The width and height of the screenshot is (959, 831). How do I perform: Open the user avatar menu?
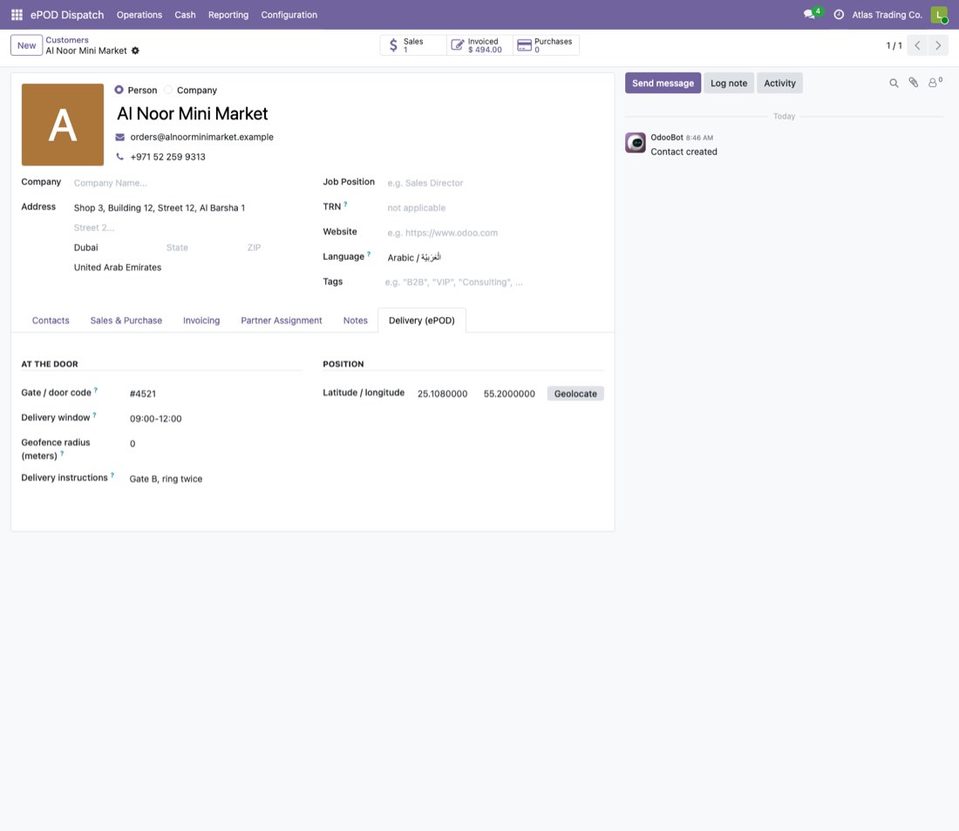[x=939, y=15]
